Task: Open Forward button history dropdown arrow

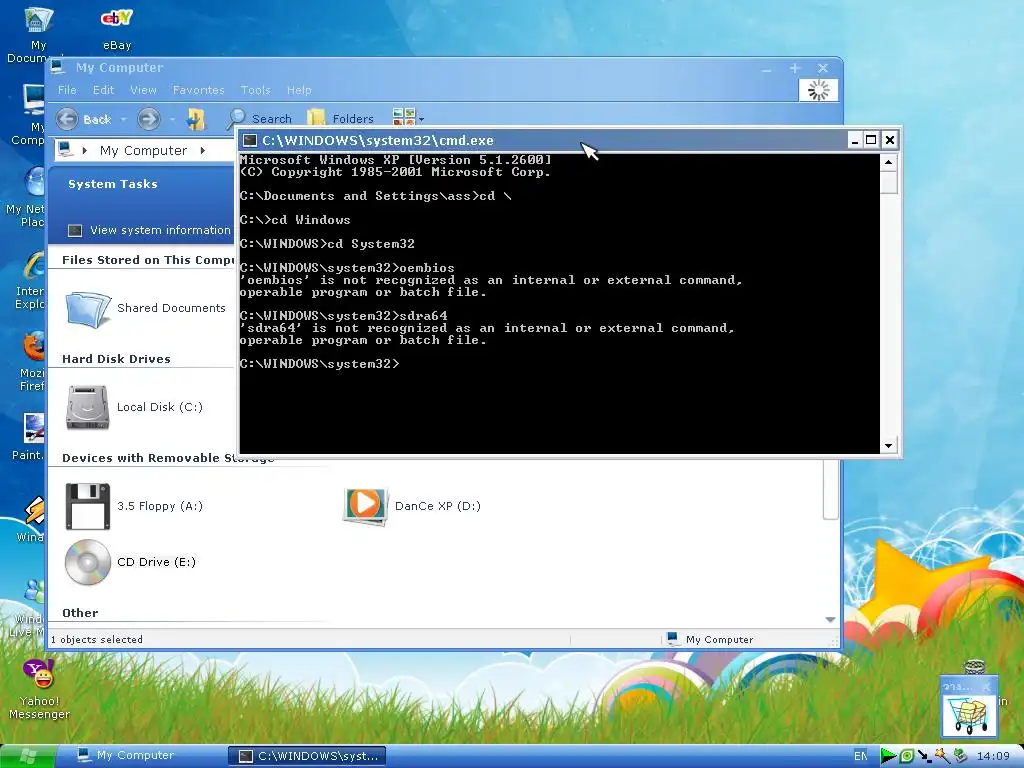Action: (x=172, y=120)
